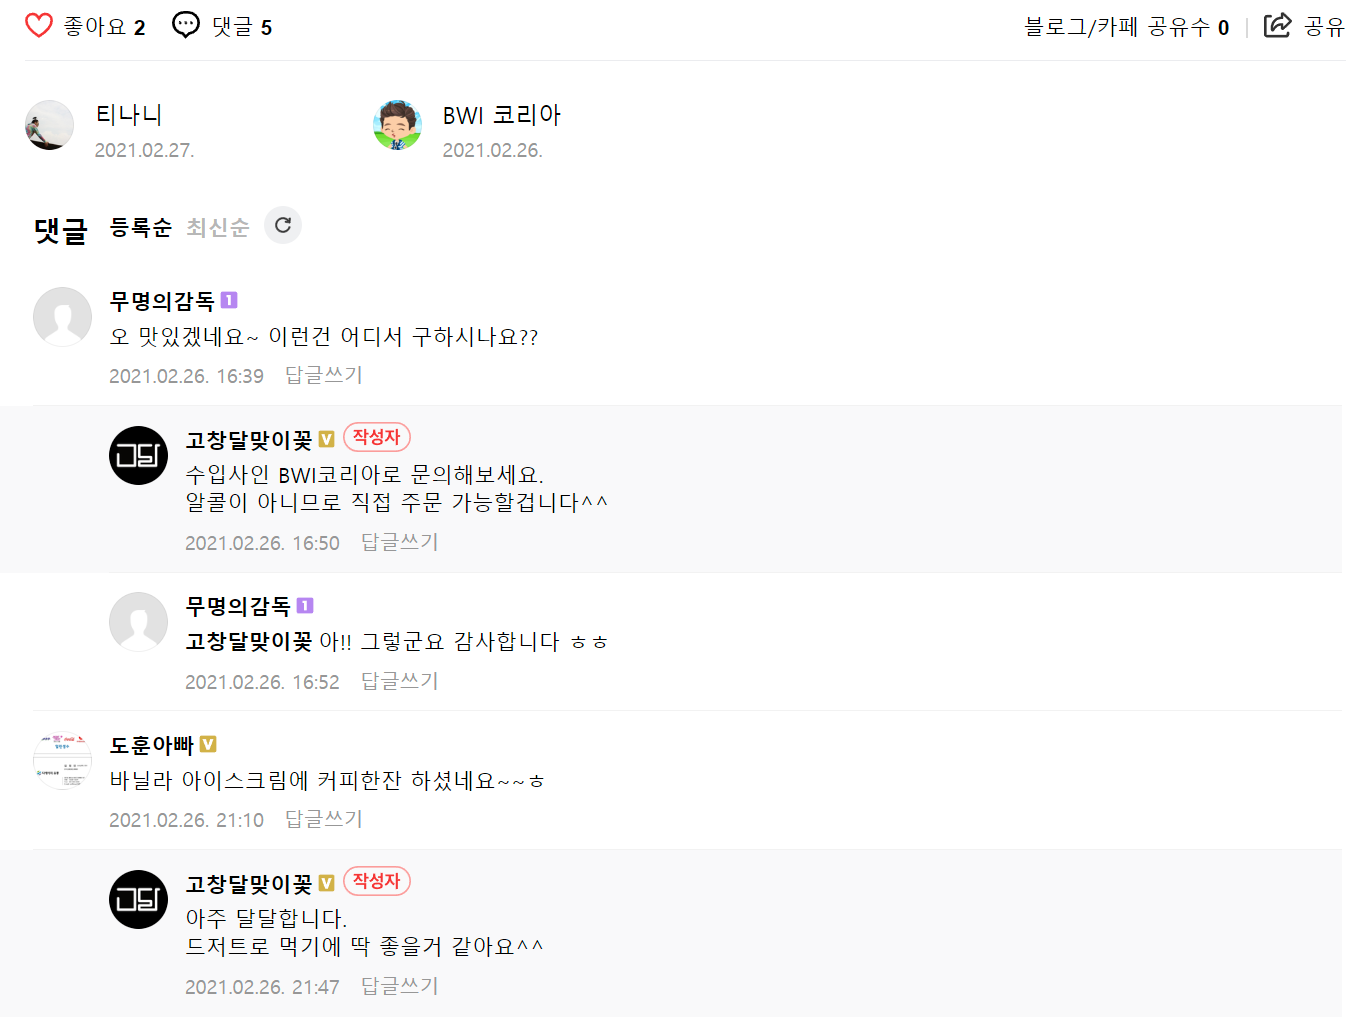Open 블로그/카페 공유수 count

(x=1127, y=27)
